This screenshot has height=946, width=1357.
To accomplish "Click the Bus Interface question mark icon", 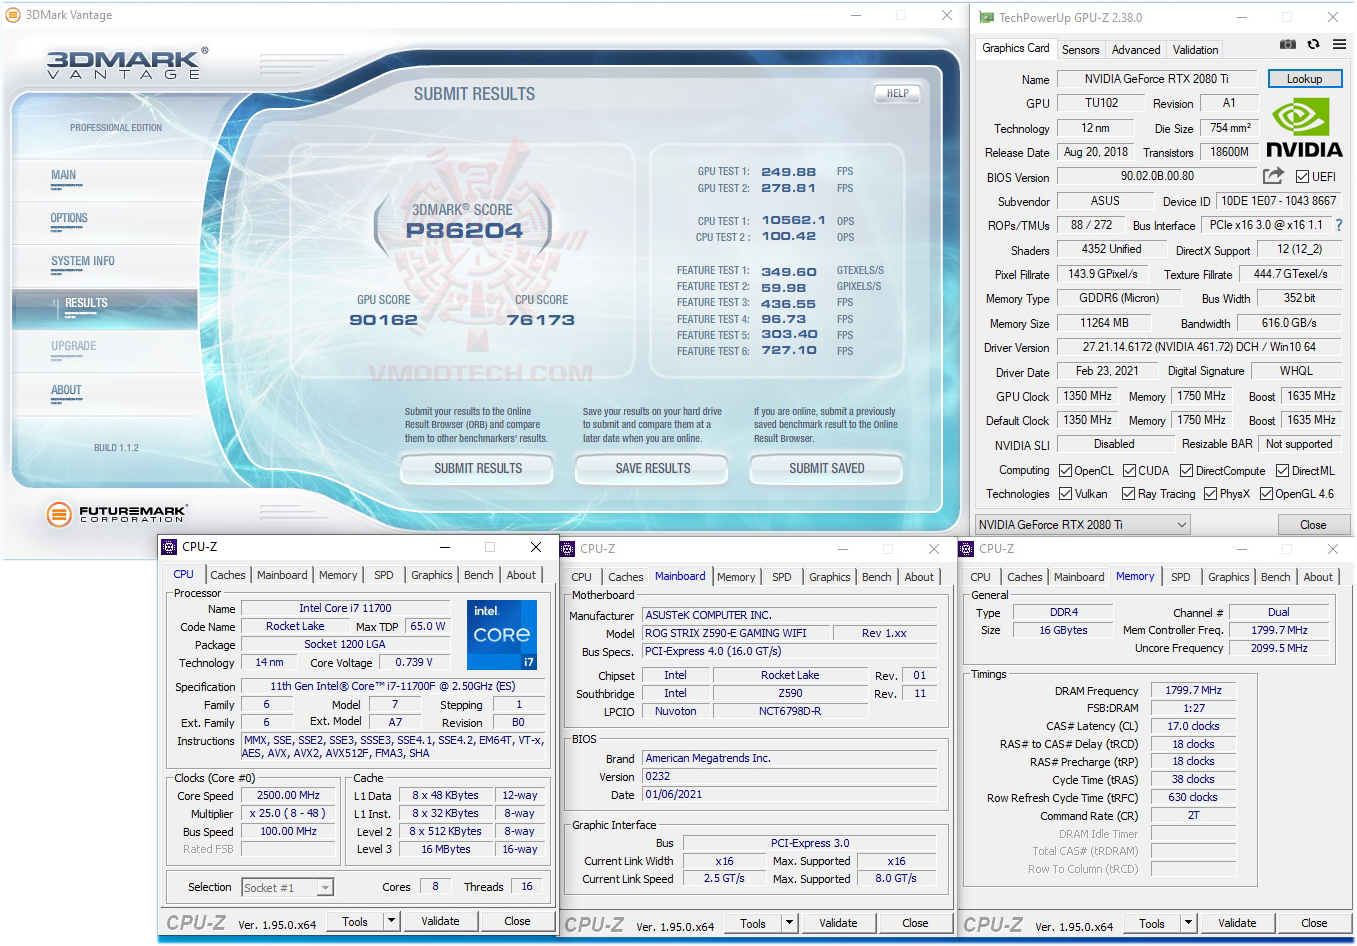I will [1339, 225].
